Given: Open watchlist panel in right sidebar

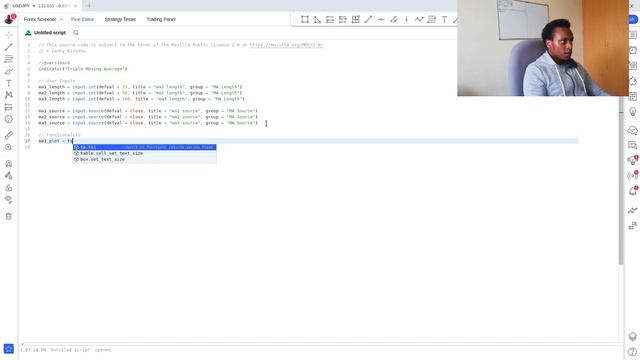Looking at the screenshot, I should pyautogui.click(x=633, y=35).
